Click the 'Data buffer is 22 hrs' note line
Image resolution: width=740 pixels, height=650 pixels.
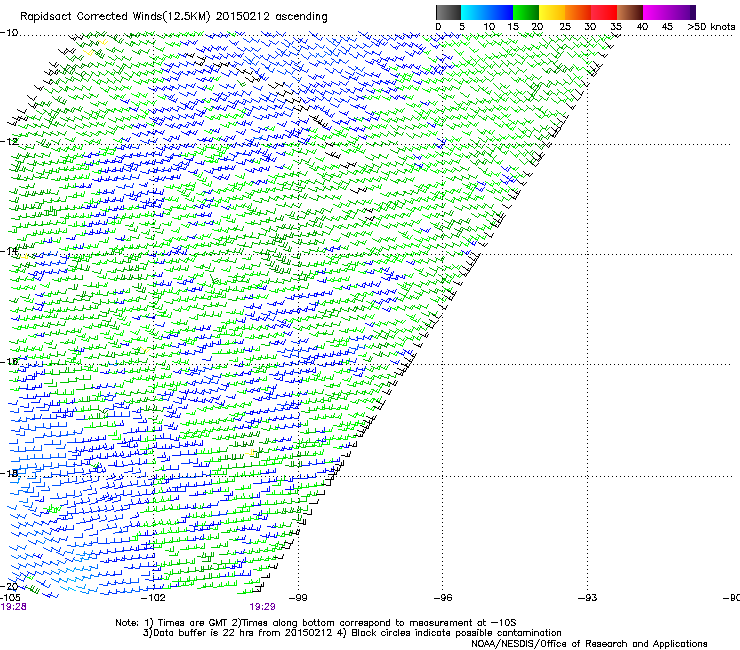click(352, 633)
